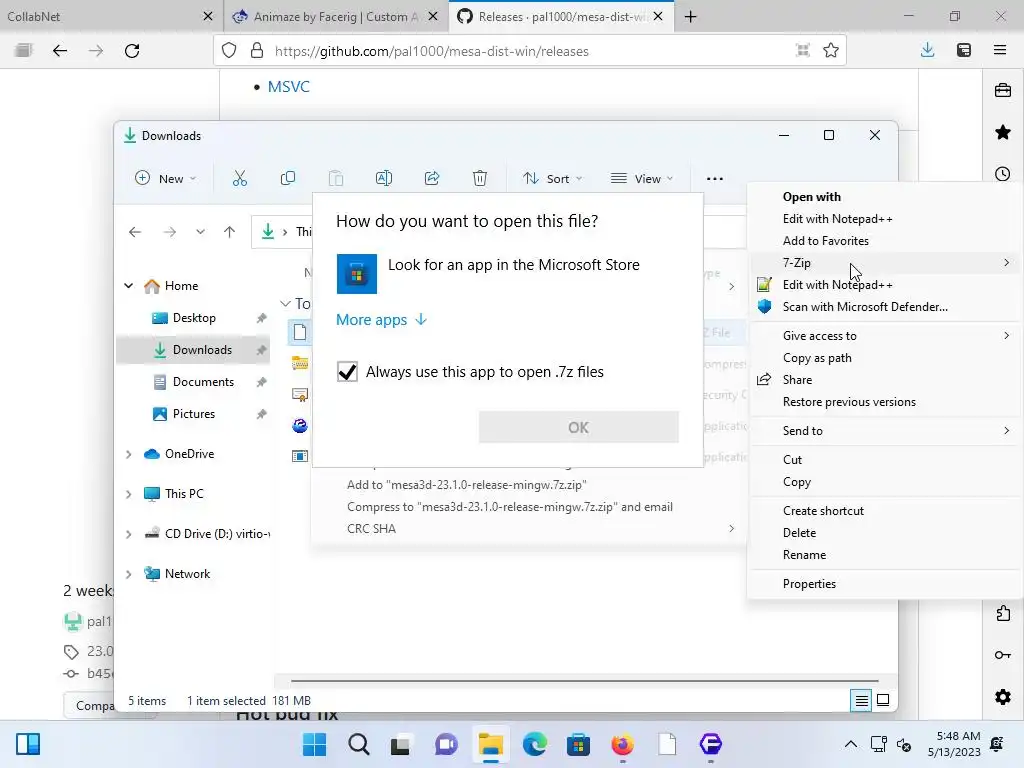Click the Rename icon in Explorer toolbar
Screen dimensions: 1024x768
click(x=383, y=178)
